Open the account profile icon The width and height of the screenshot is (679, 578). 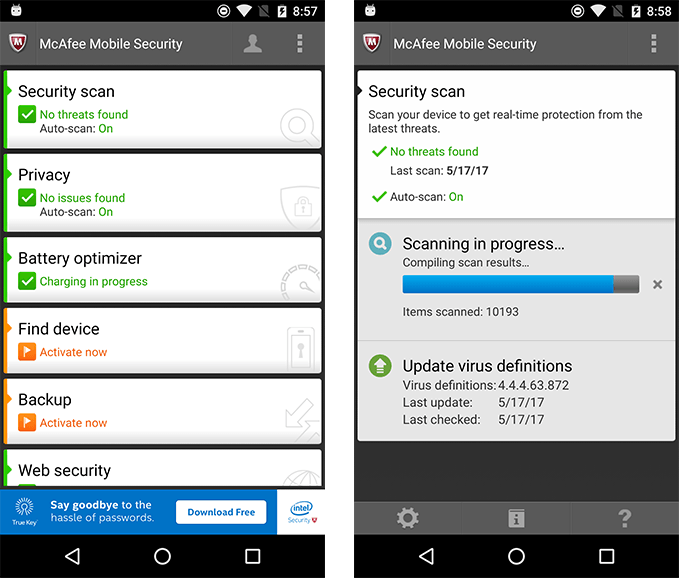[x=252, y=44]
